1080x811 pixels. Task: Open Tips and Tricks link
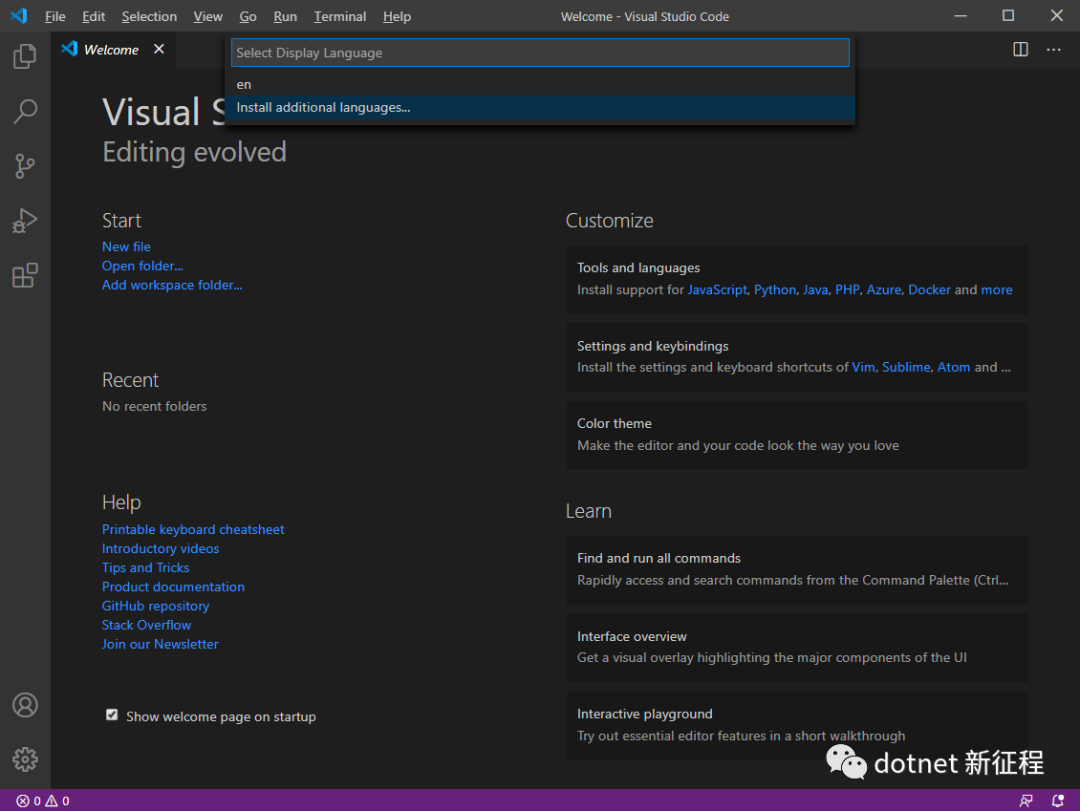[x=145, y=568]
